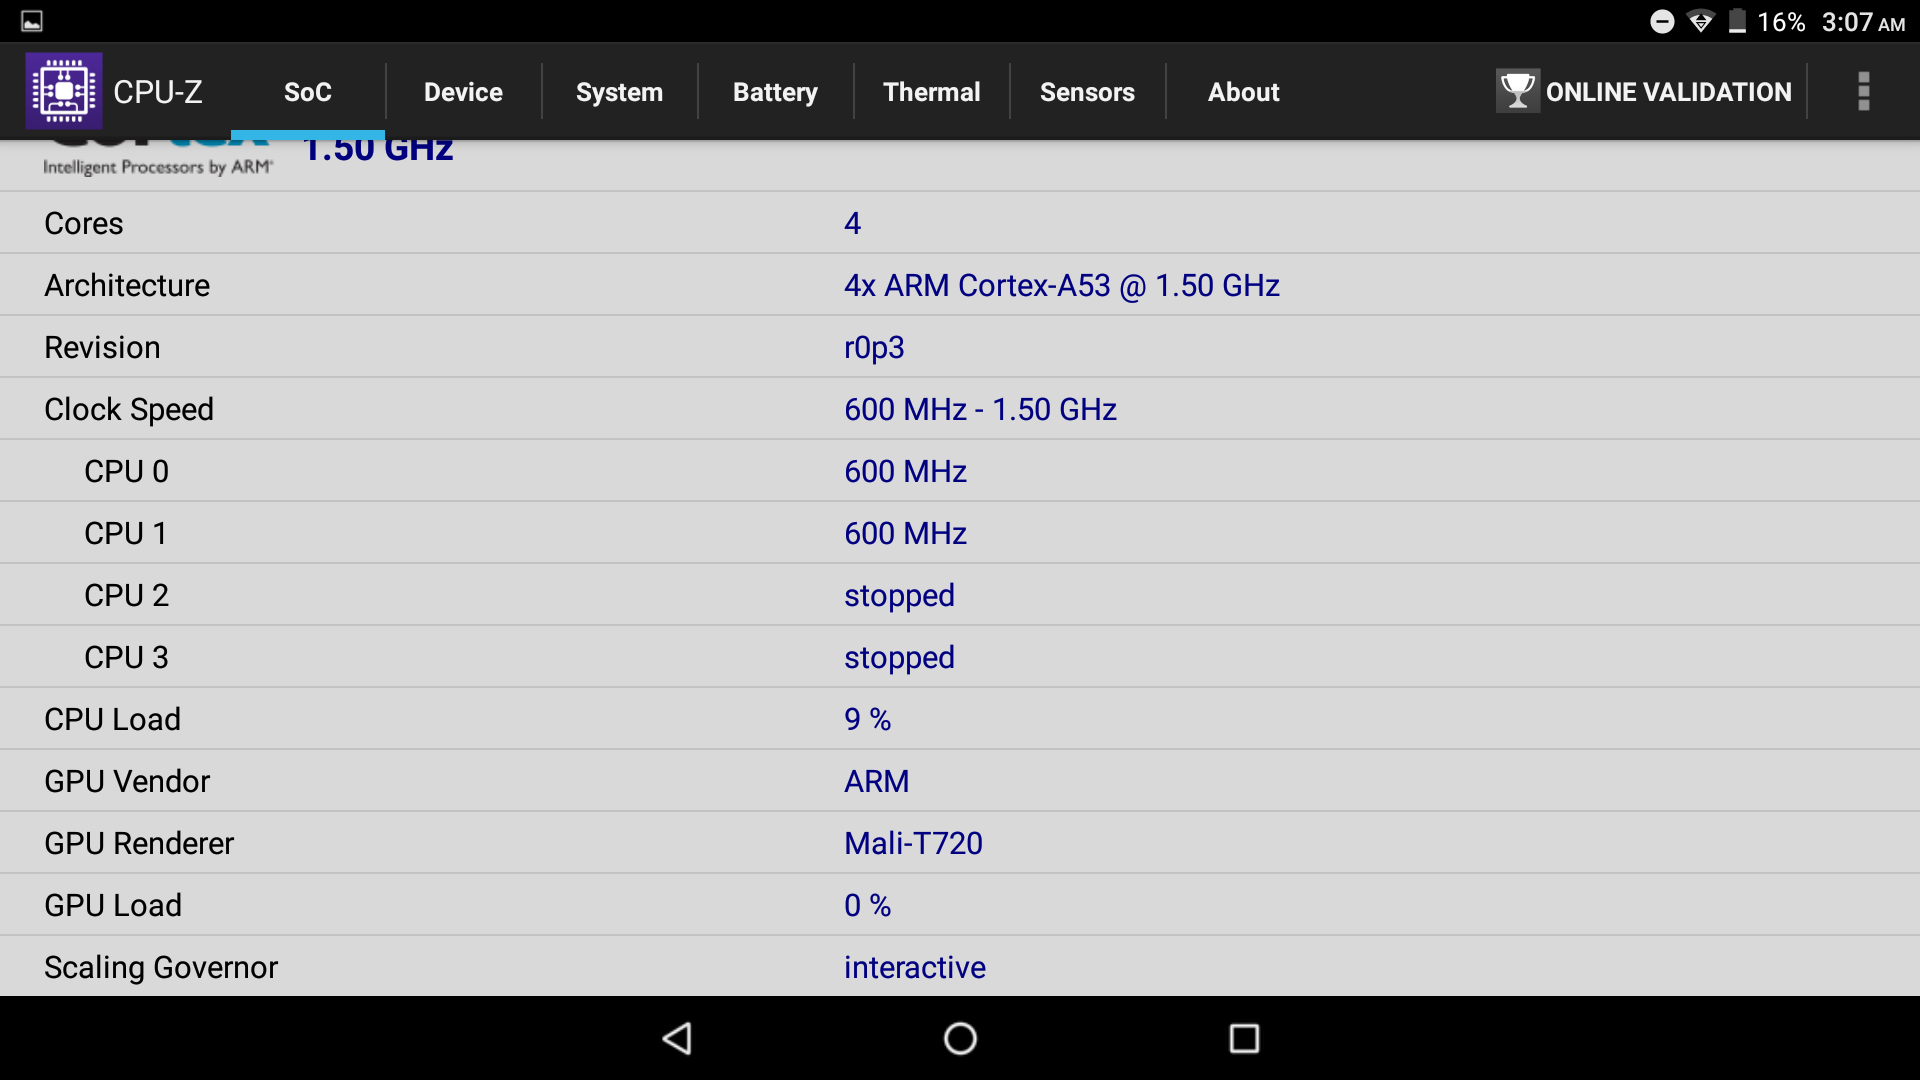The width and height of the screenshot is (1920, 1080).
Task: Select the GPU Vendor row label
Action: [x=127, y=781]
